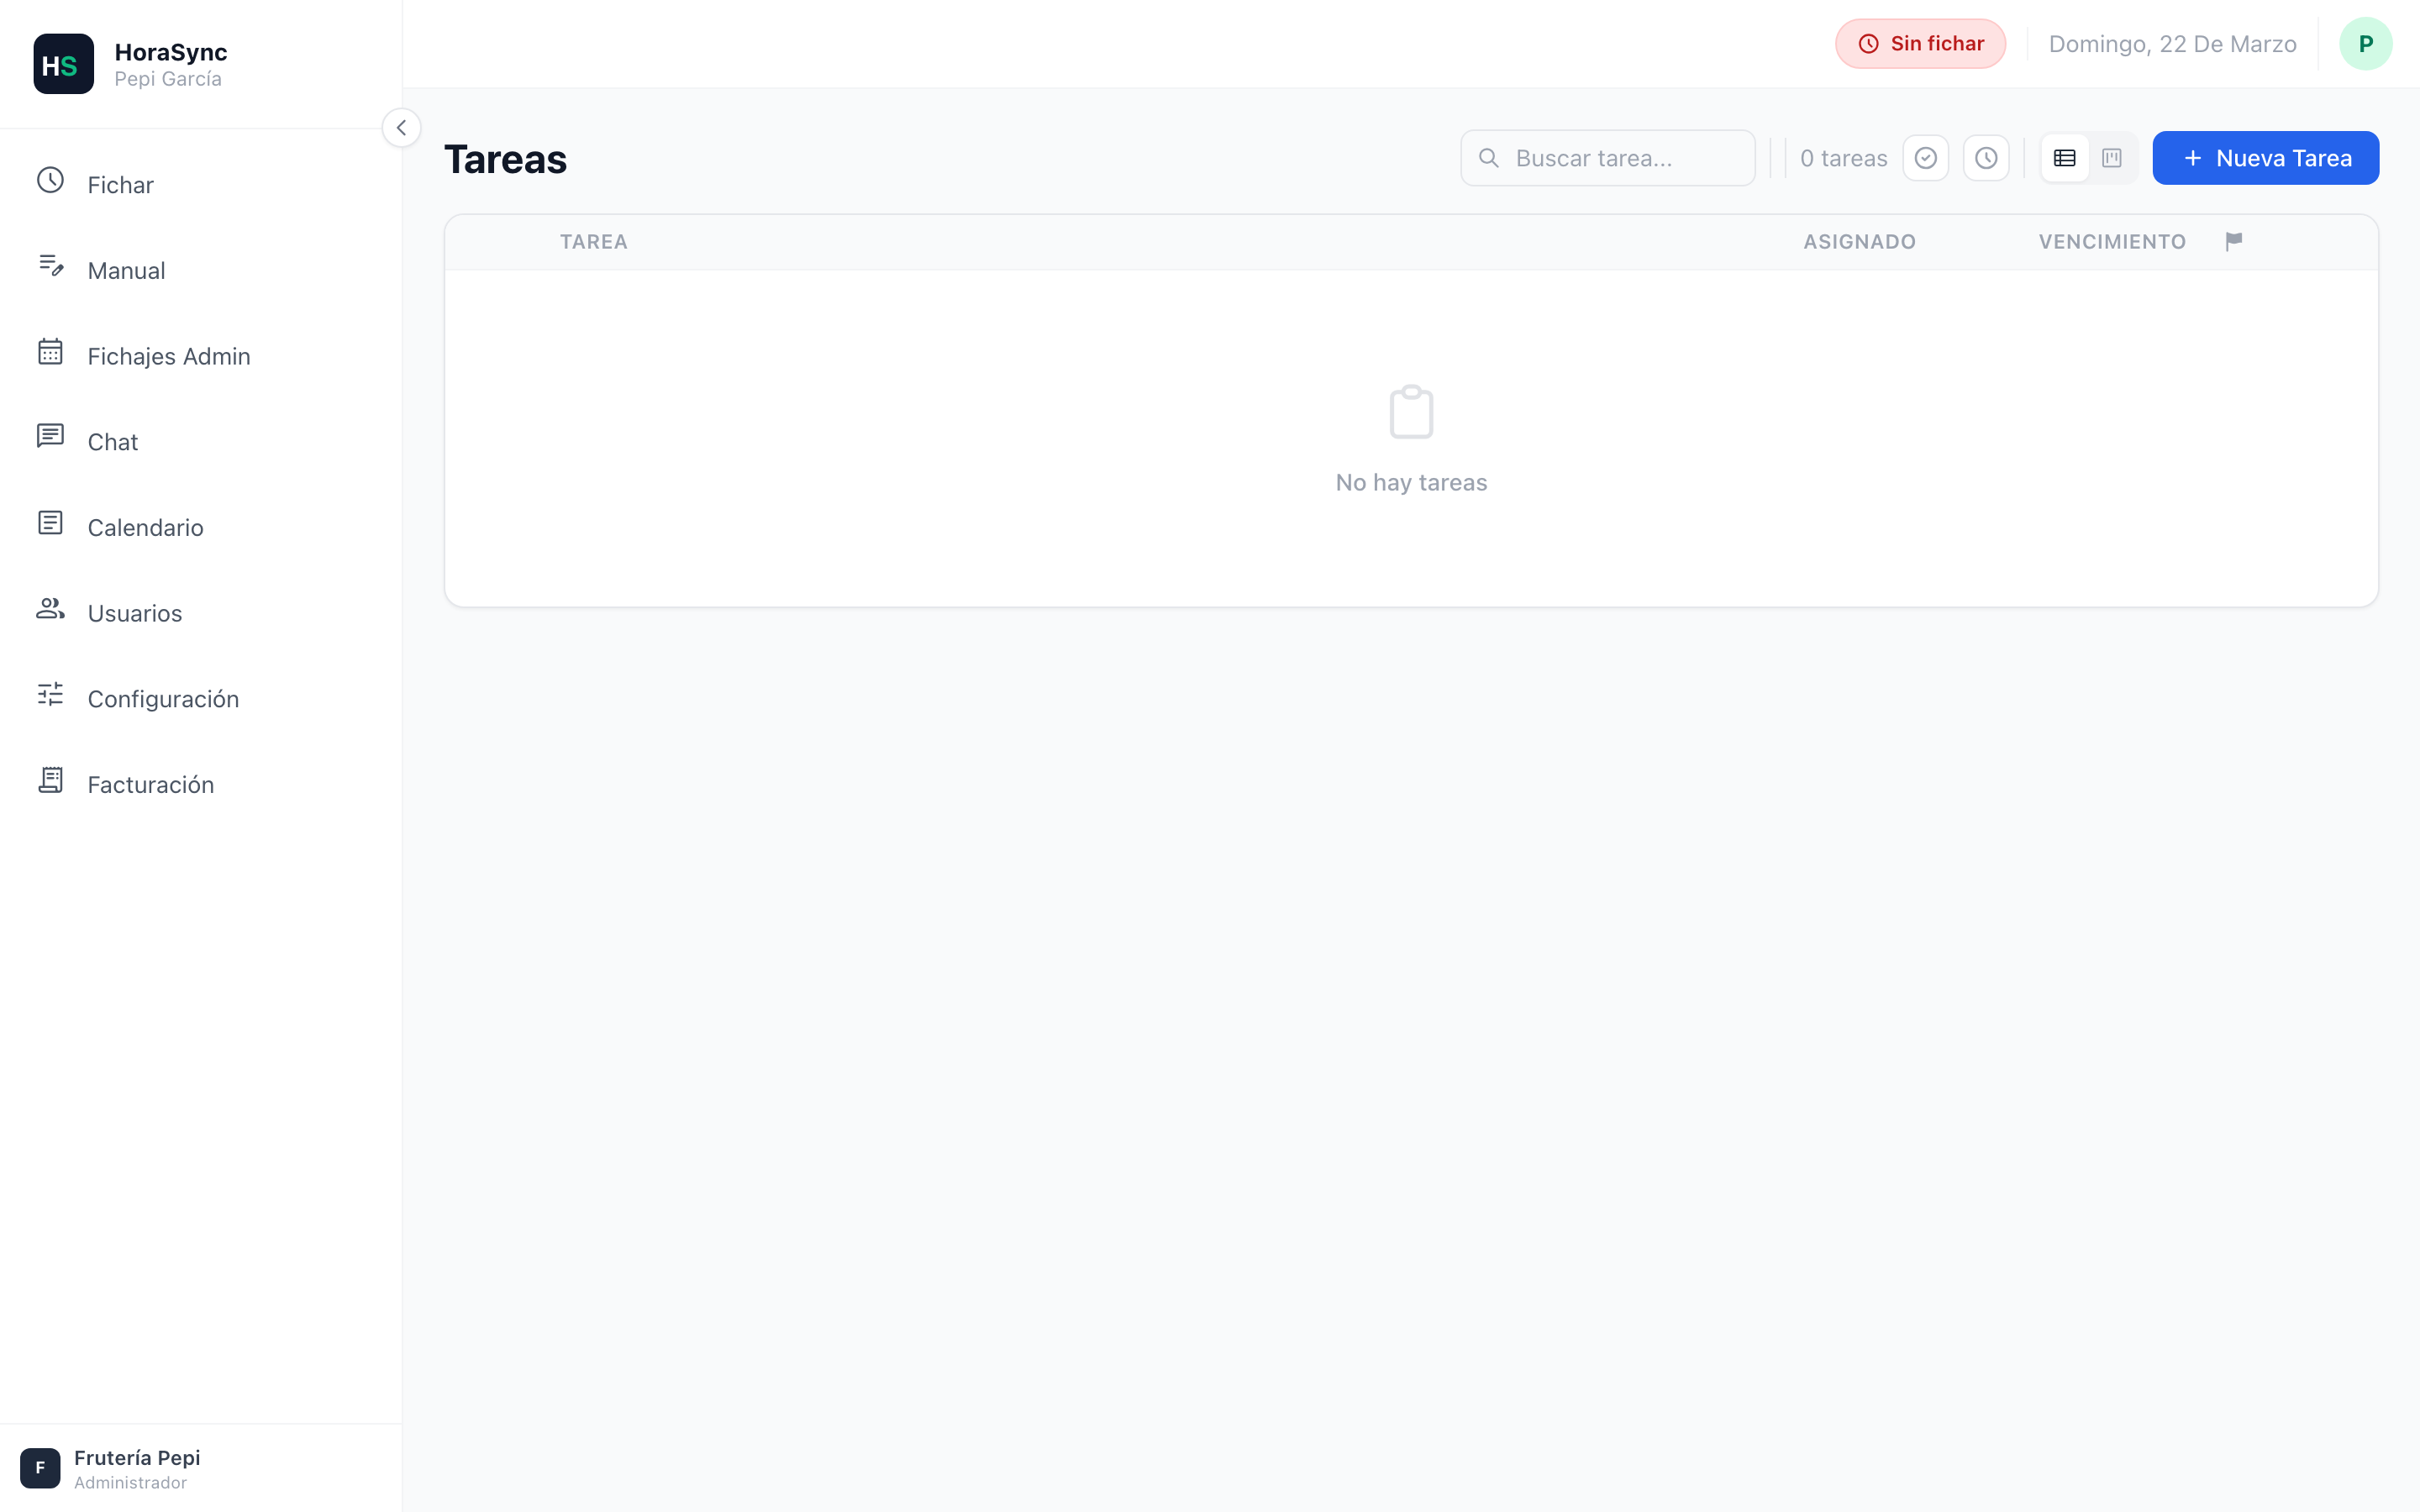Screen dimensions: 2420x1512
Task: Collapse the sidebar with the chevron
Action: pos(401,127)
